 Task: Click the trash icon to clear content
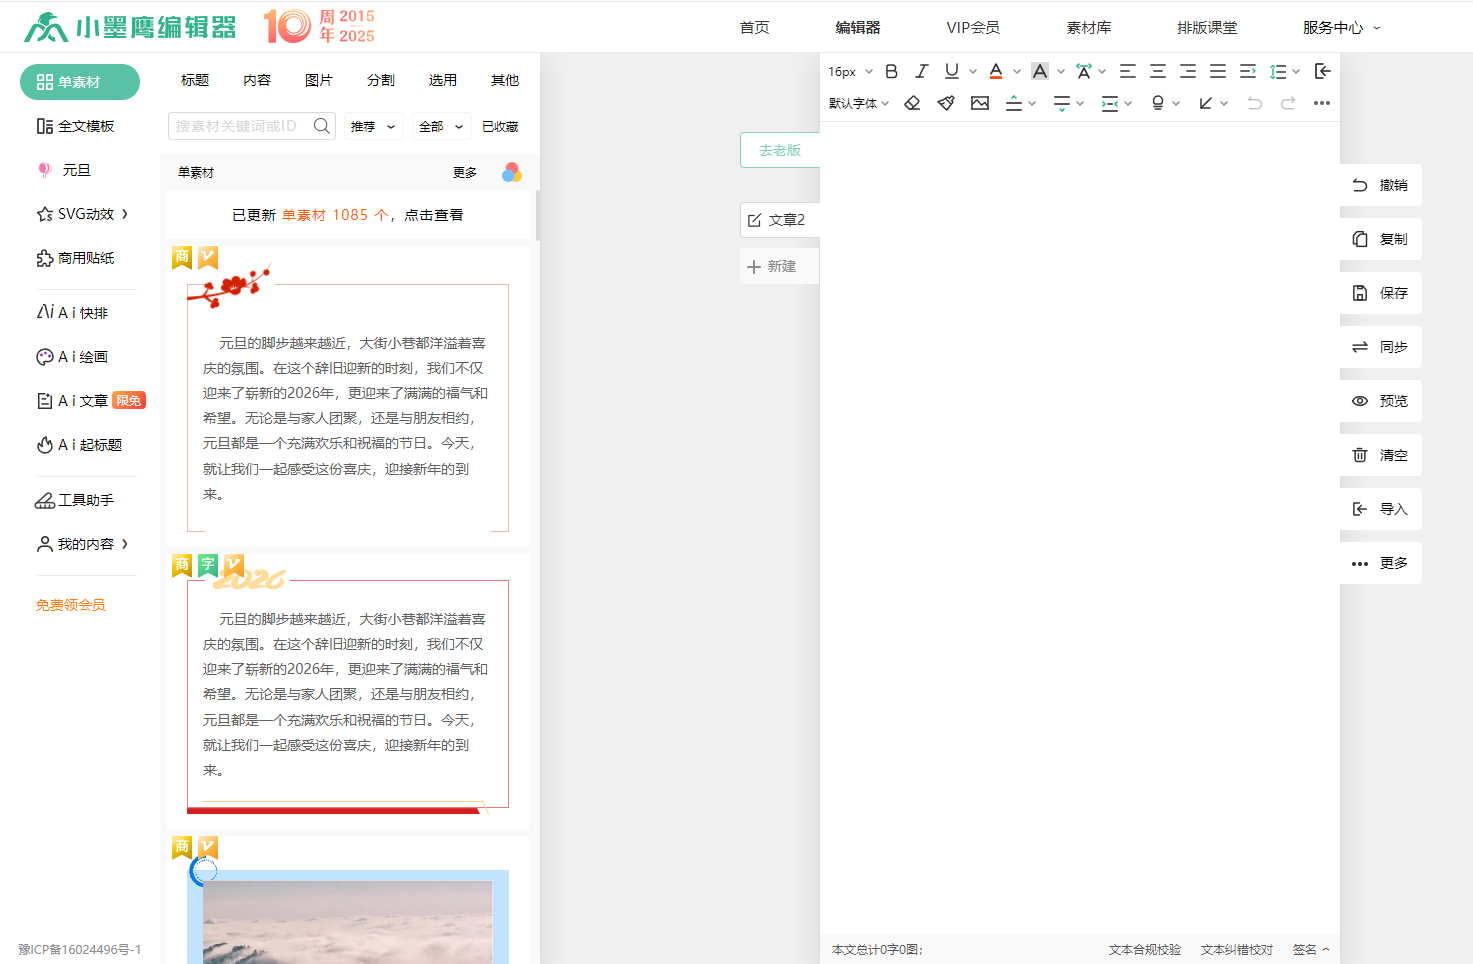click(x=1360, y=455)
